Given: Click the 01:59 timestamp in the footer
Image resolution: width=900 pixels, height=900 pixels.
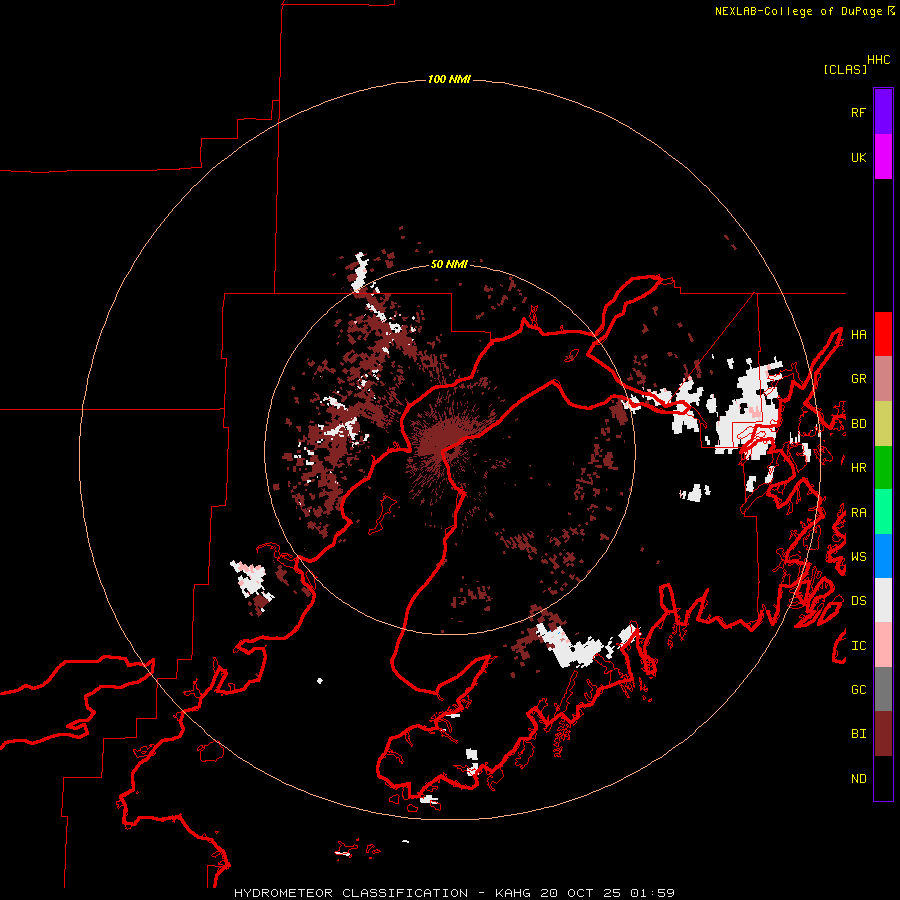Looking at the screenshot, I should tap(652, 893).
